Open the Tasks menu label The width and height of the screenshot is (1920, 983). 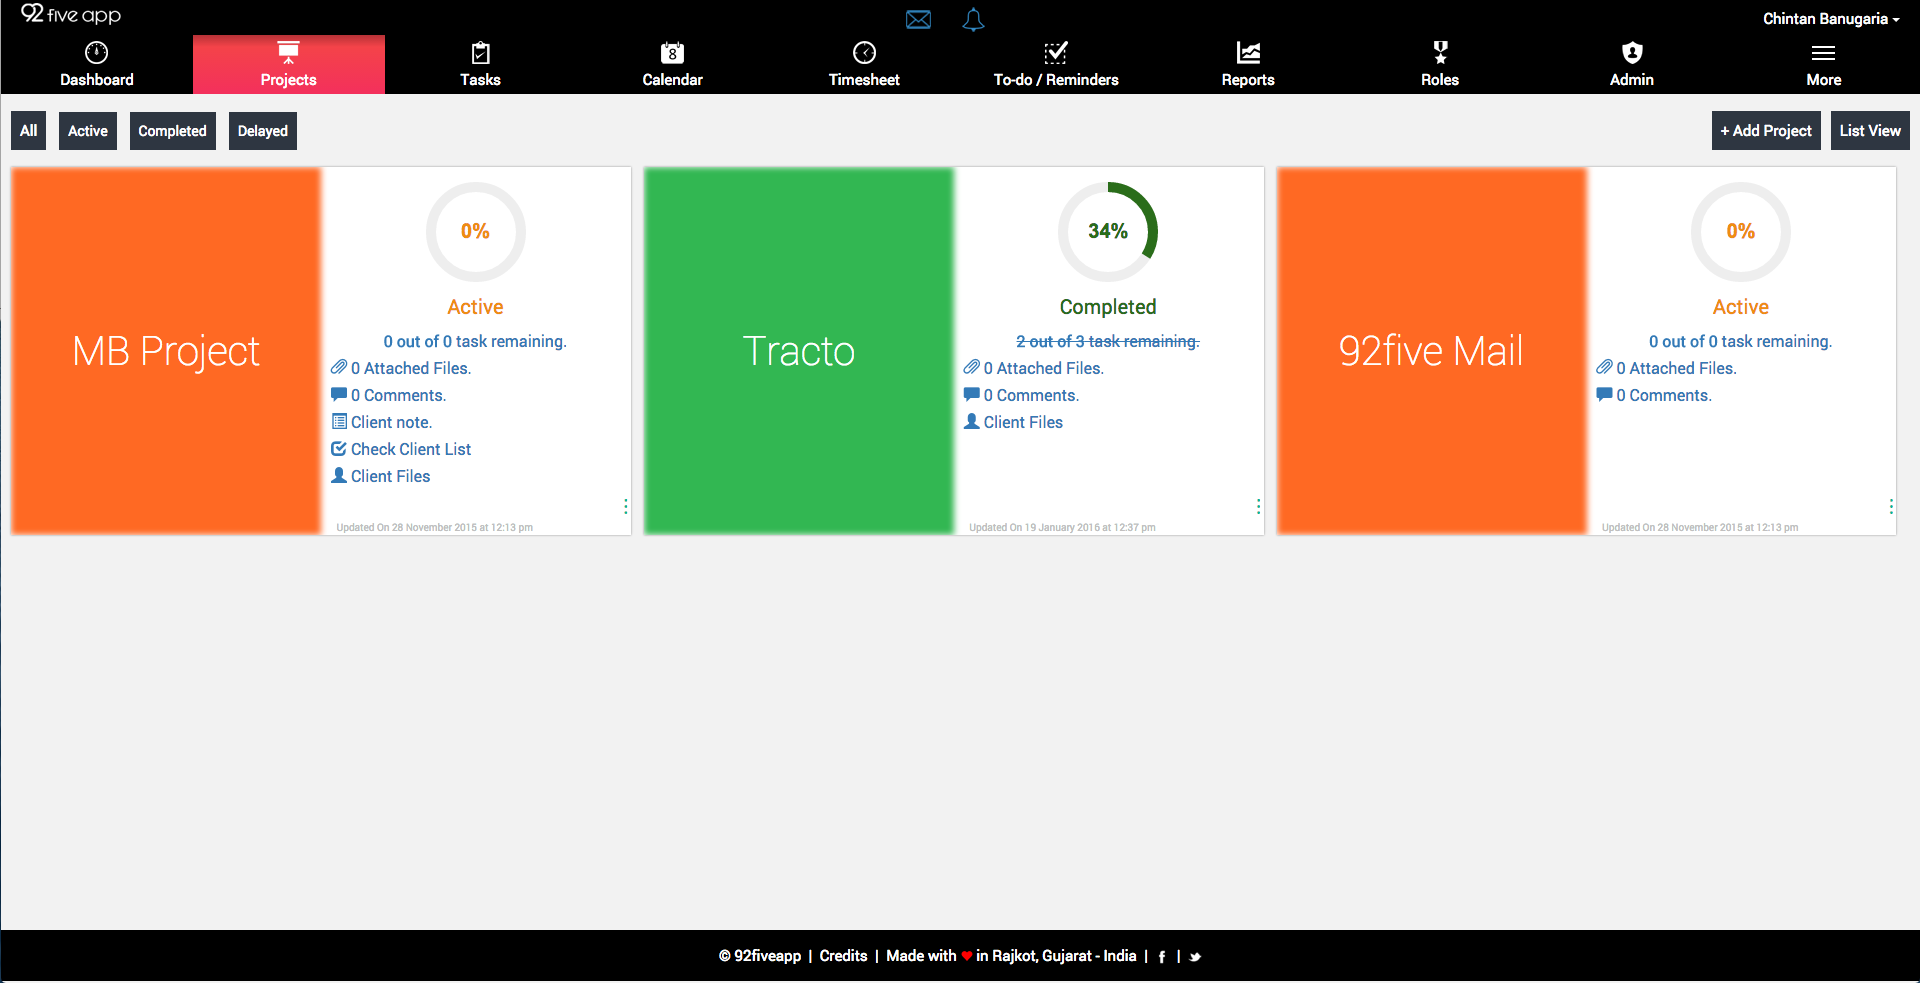click(x=480, y=80)
